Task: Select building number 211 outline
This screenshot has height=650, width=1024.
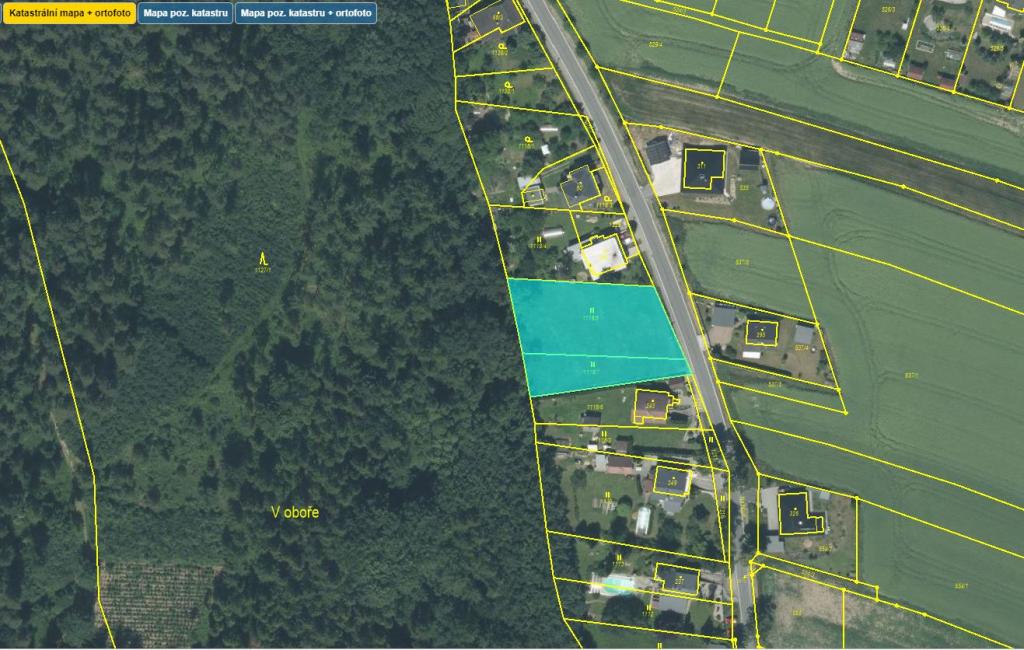Action: (x=703, y=169)
